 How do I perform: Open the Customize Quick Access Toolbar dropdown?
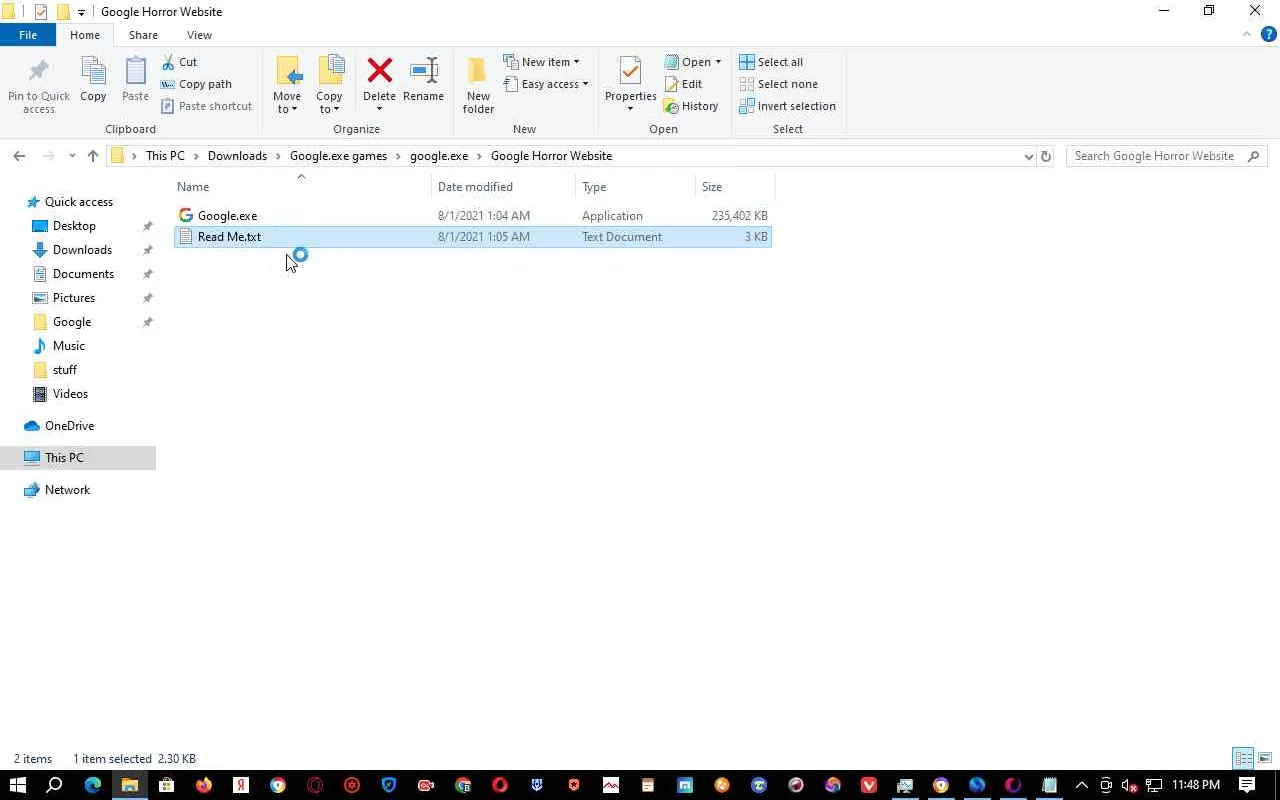click(x=82, y=12)
